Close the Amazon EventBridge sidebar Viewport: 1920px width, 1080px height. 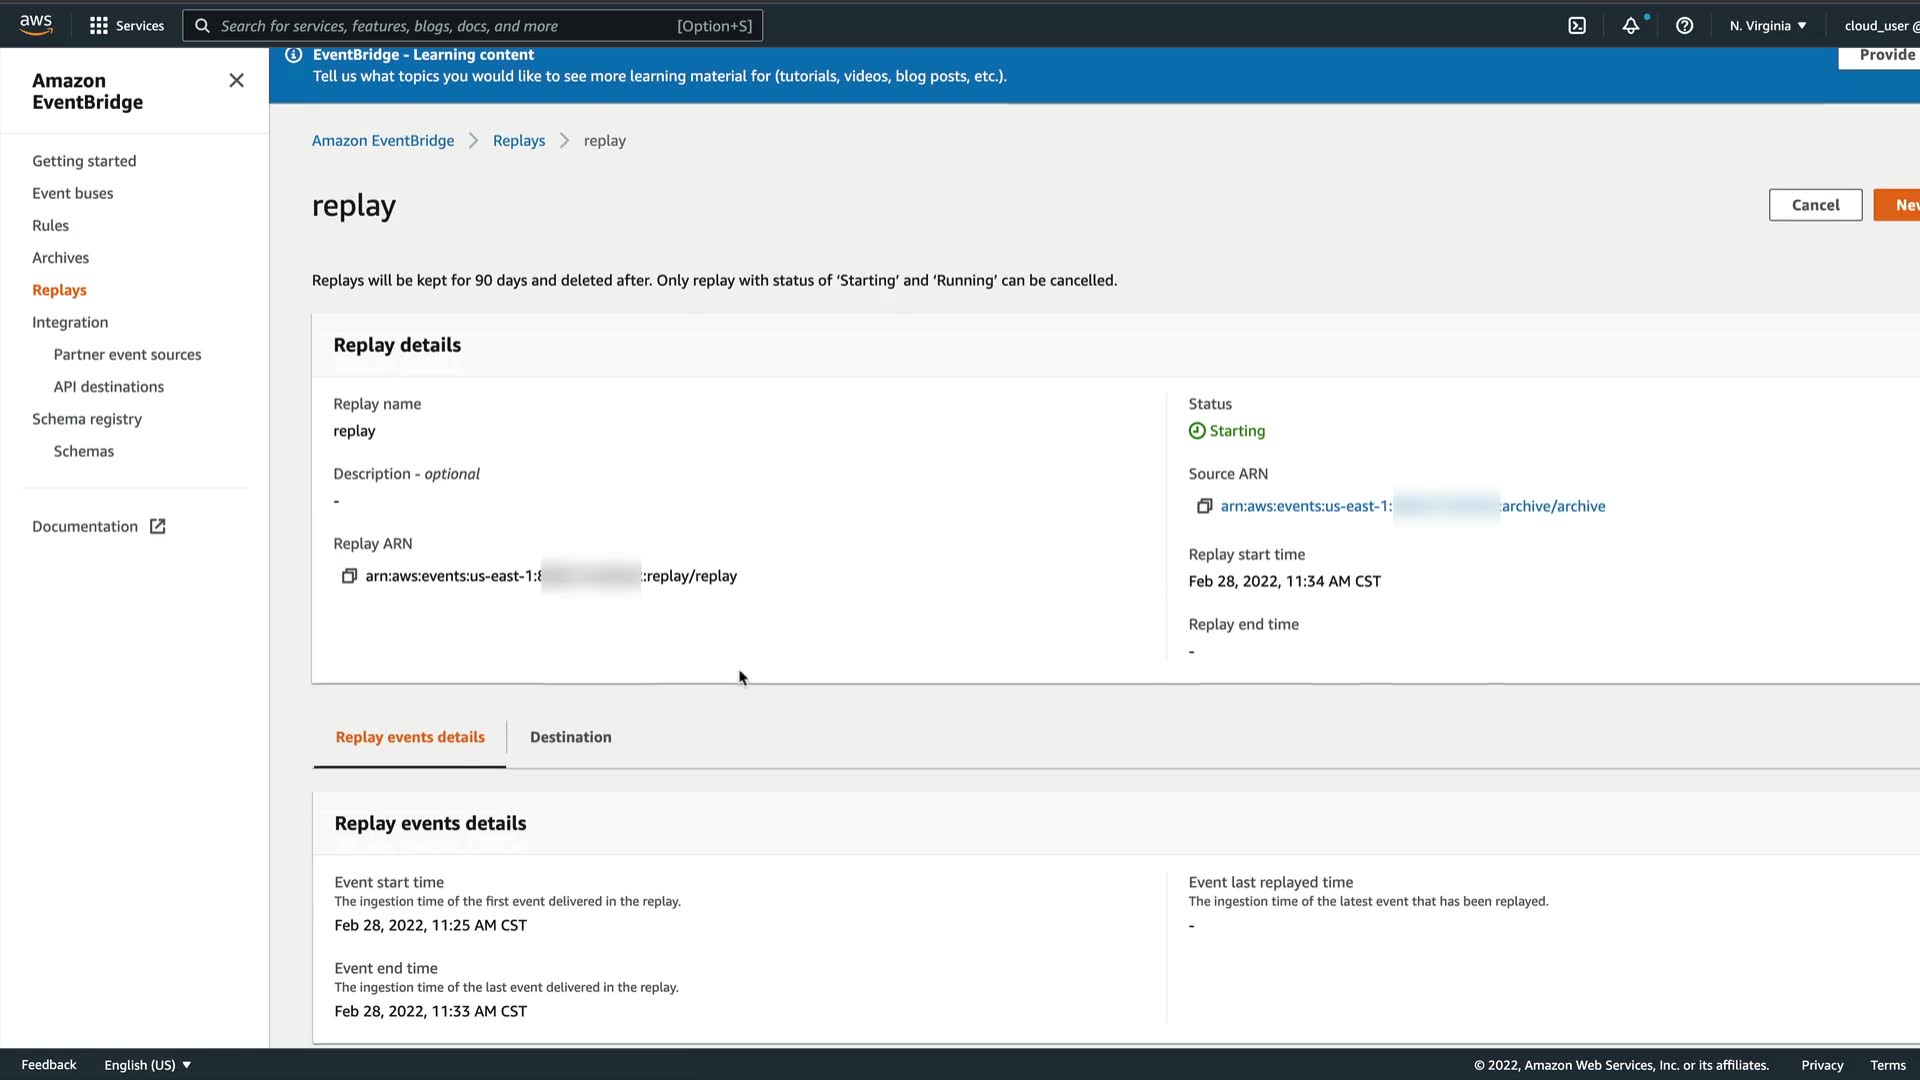[x=236, y=80]
